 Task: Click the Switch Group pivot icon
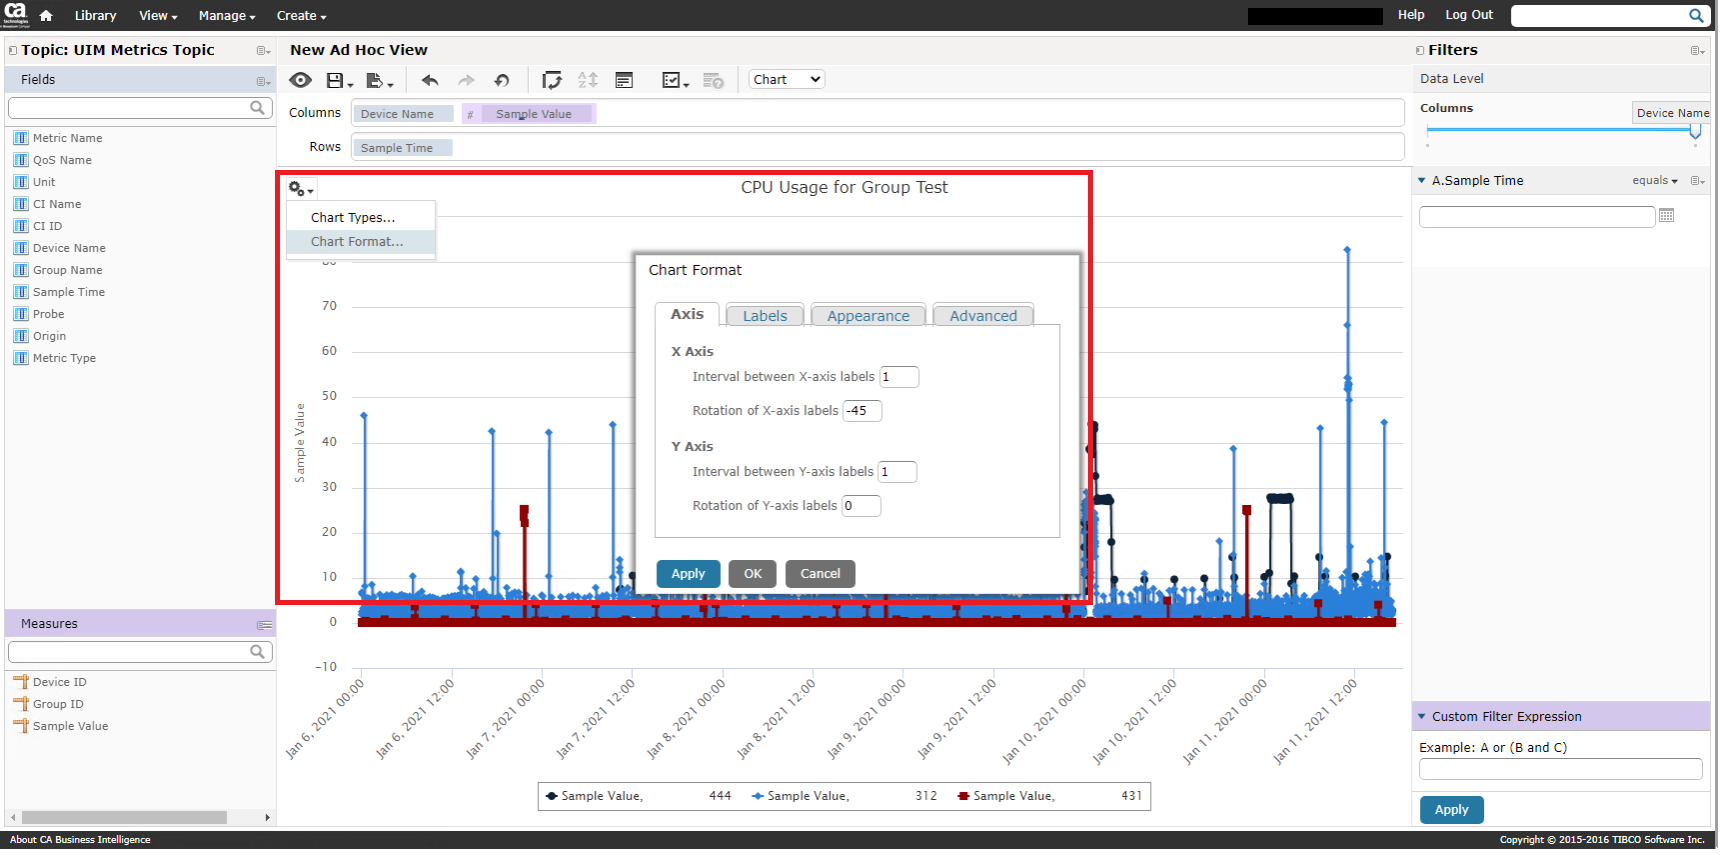pos(551,80)
